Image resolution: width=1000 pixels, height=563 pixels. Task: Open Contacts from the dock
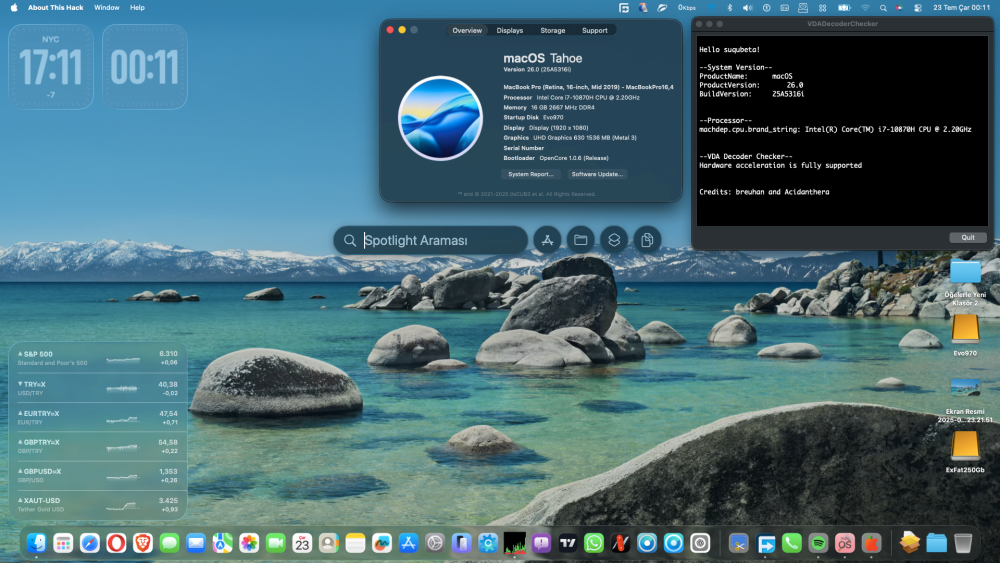[328, 543]
